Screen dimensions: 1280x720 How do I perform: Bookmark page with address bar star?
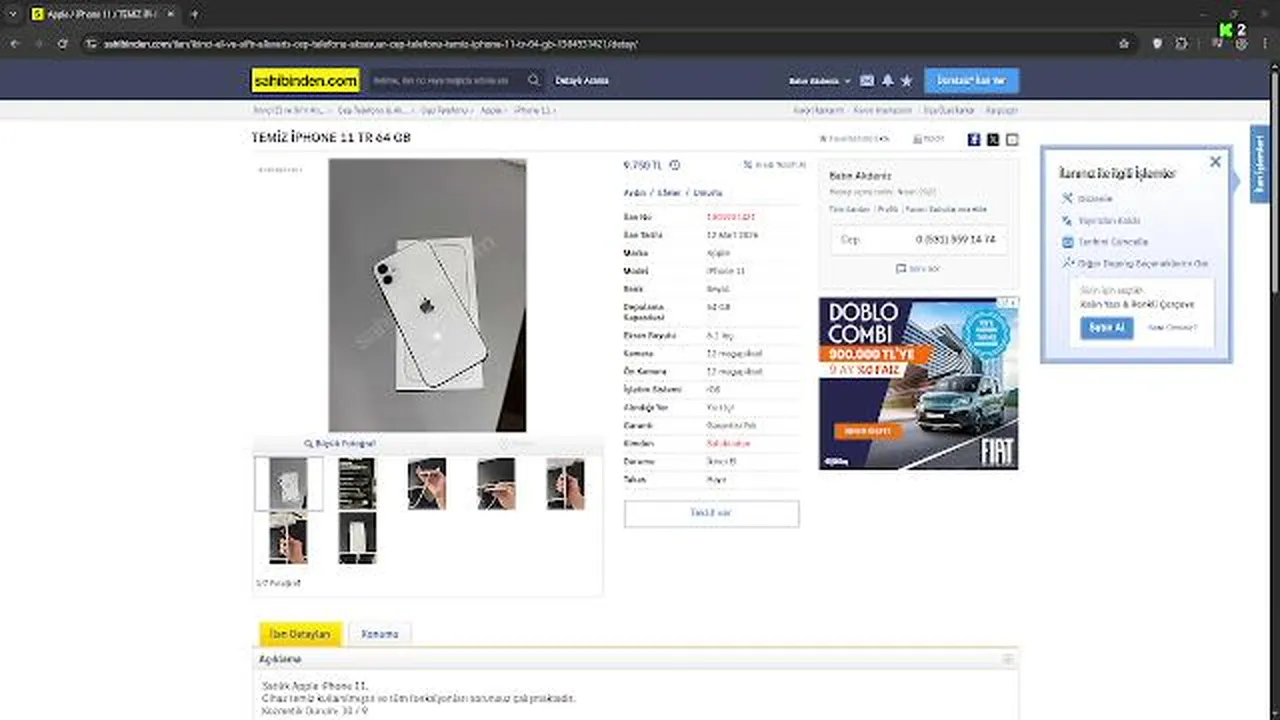[1124, 44]
